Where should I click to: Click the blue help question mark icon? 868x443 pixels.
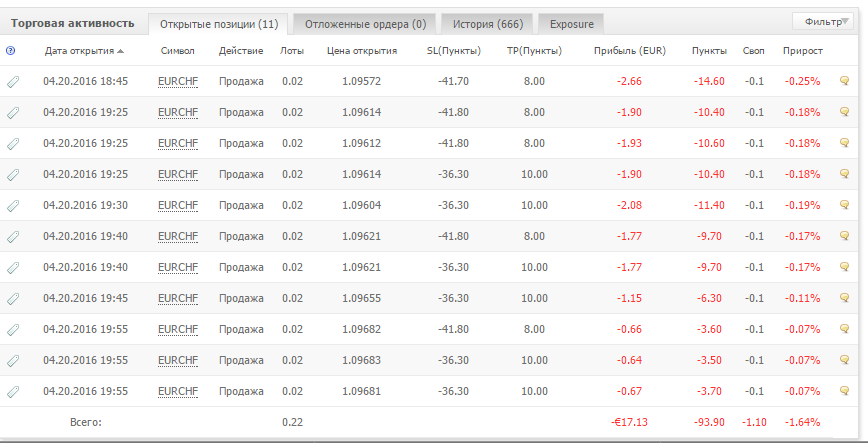(10, 51)
